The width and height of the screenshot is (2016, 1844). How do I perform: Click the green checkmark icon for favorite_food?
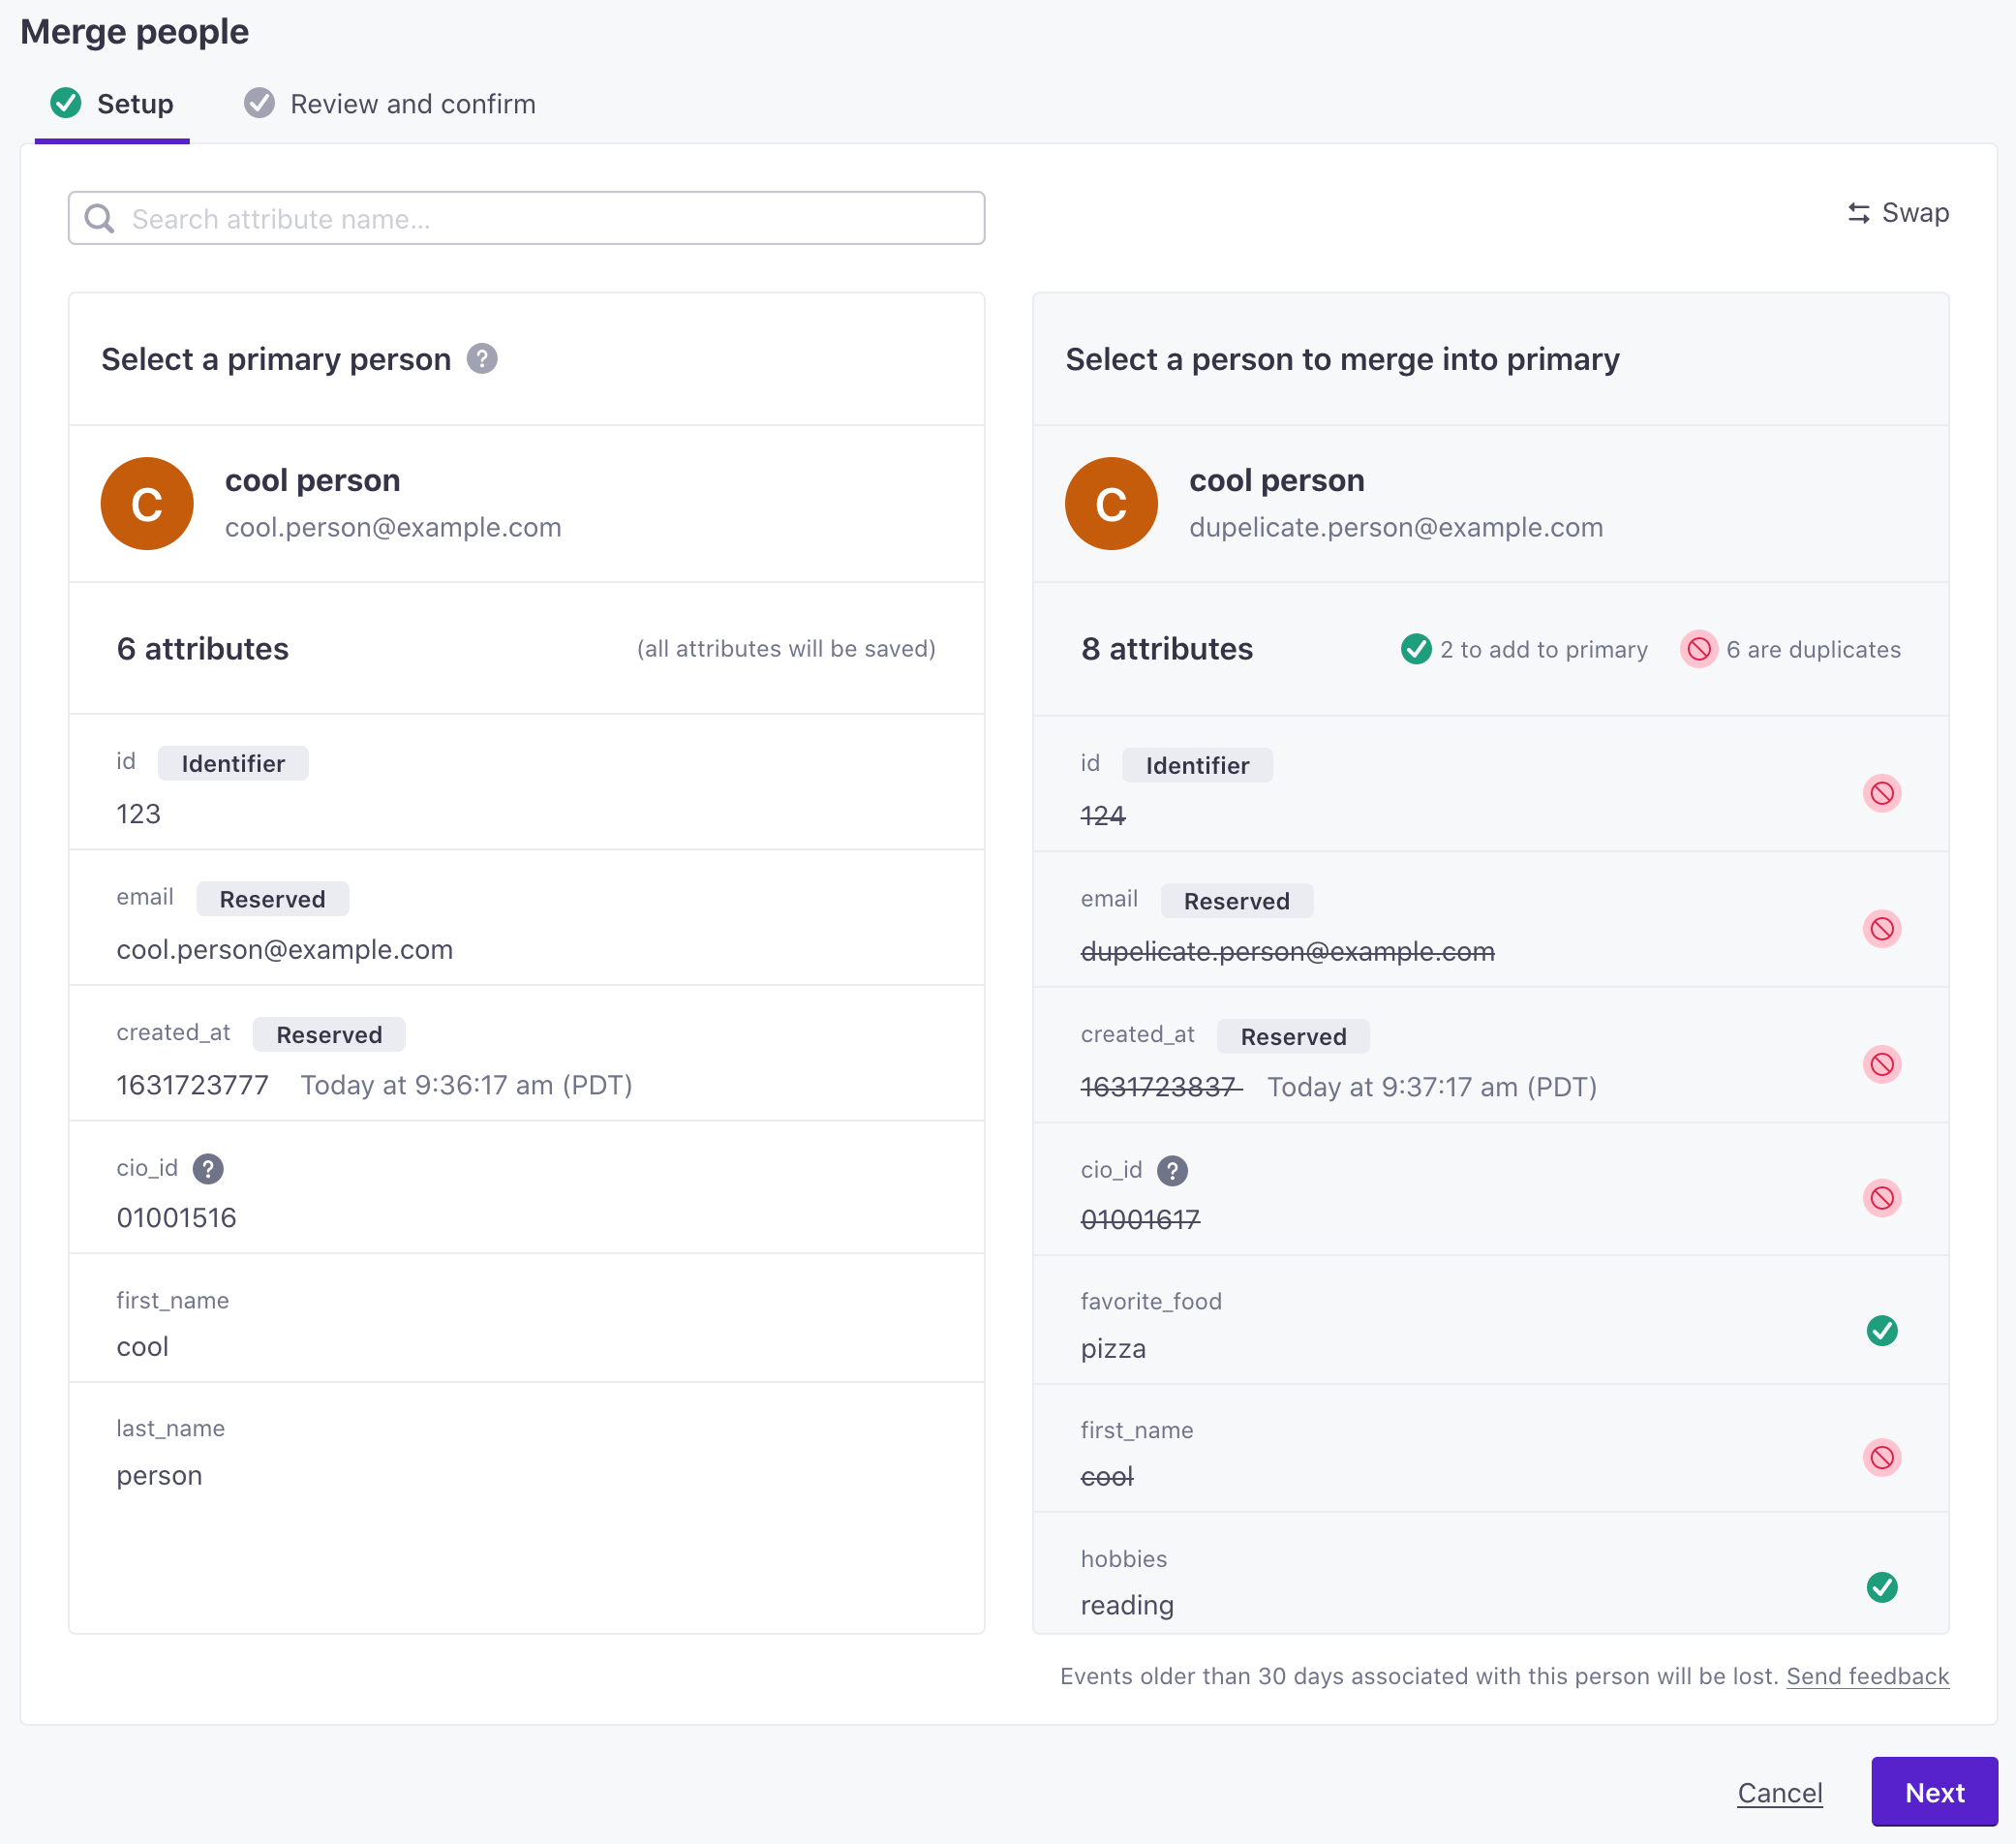1882,1332
